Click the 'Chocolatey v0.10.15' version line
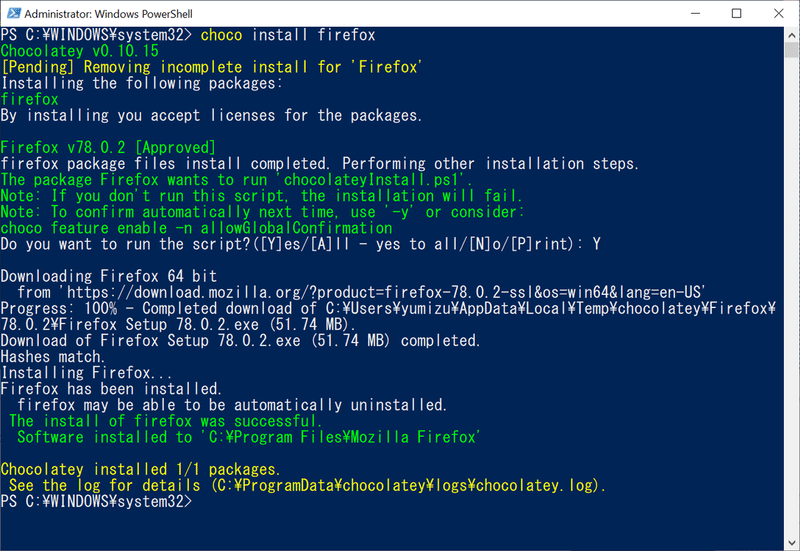Screen dimensions: 800x551 [x=80, y=51]
